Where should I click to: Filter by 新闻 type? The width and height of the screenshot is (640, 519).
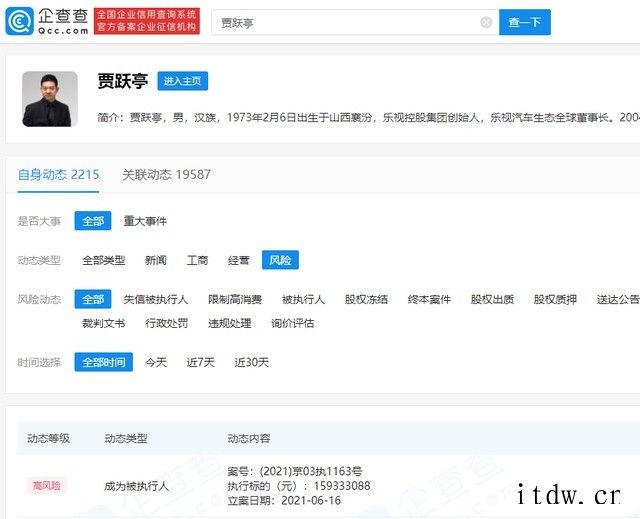[x=156, y=260]
